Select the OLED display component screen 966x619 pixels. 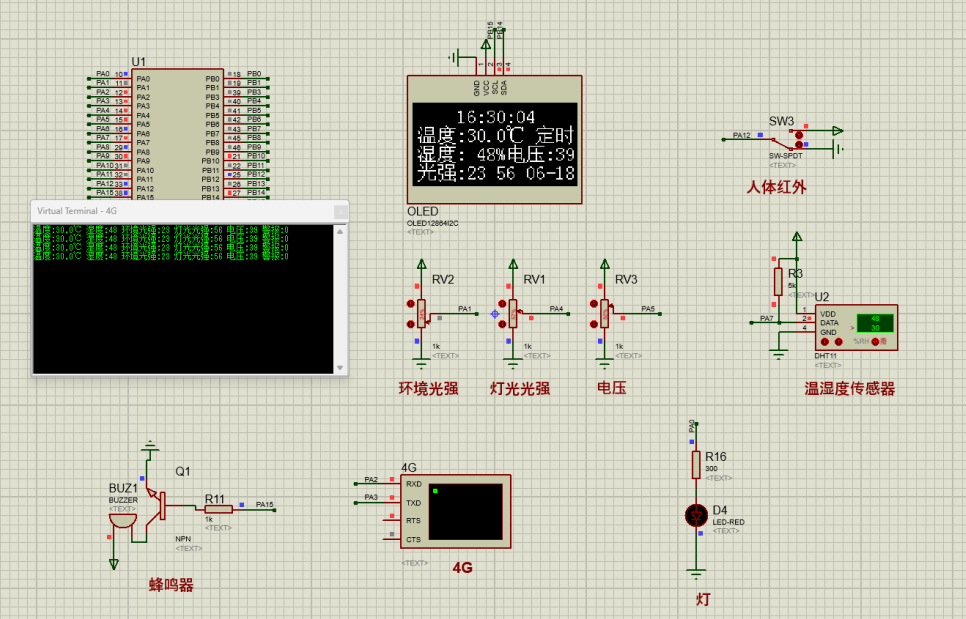tap(494, 143)
